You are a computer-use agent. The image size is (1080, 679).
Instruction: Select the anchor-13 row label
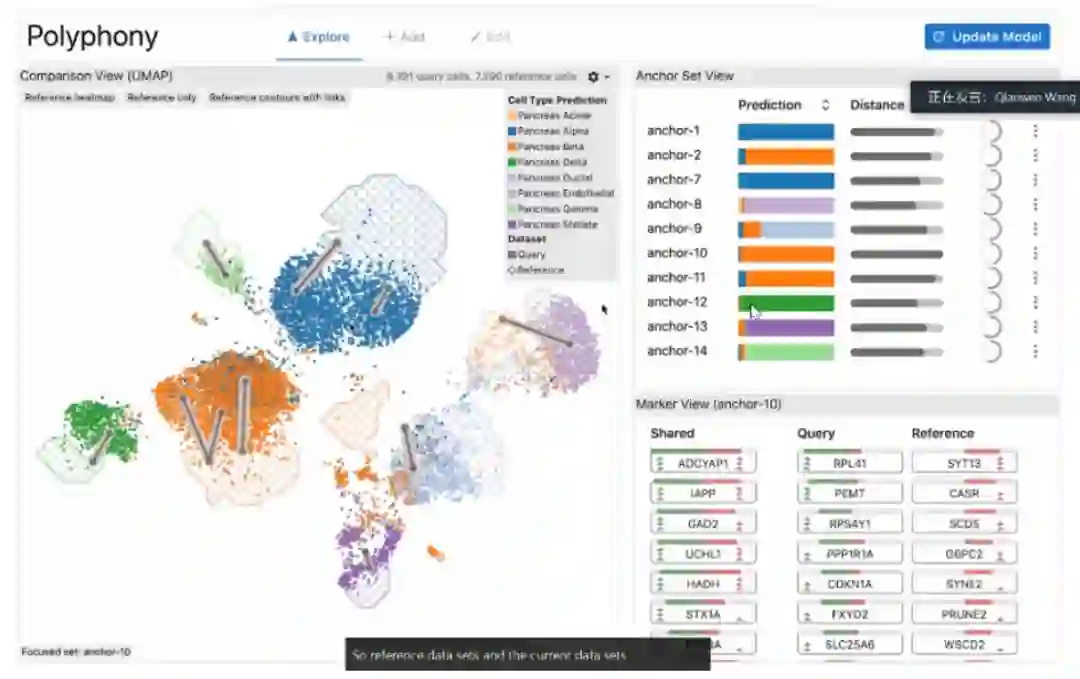coord(677,326)
